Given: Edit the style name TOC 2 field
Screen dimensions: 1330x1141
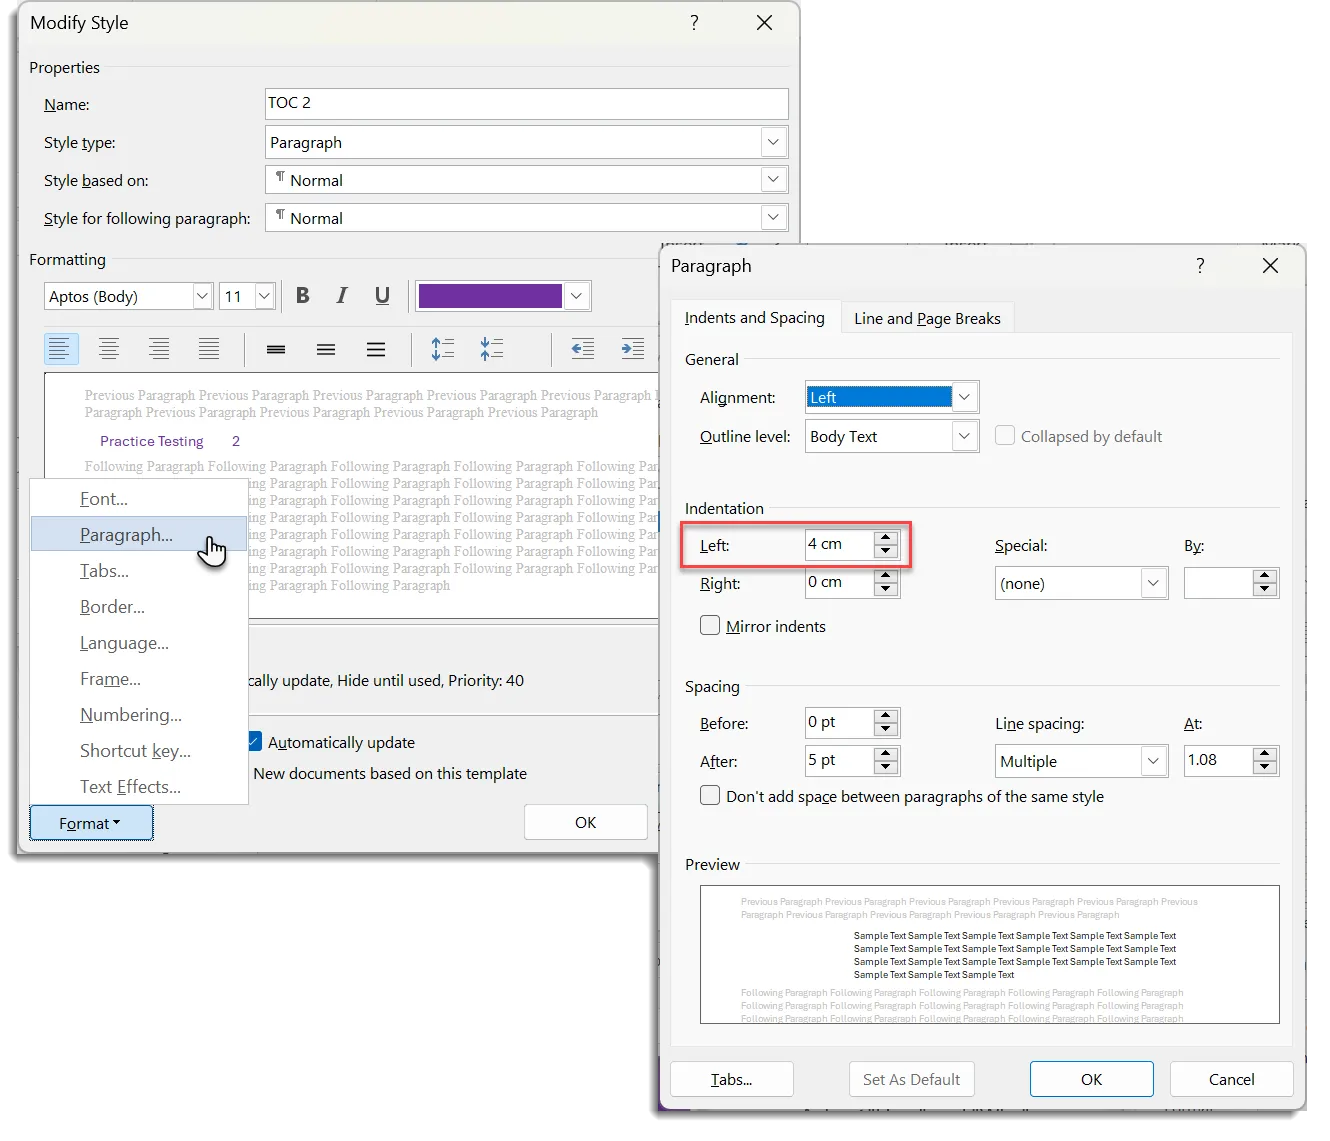Looking at the screenshot, I should coord(527,103).
